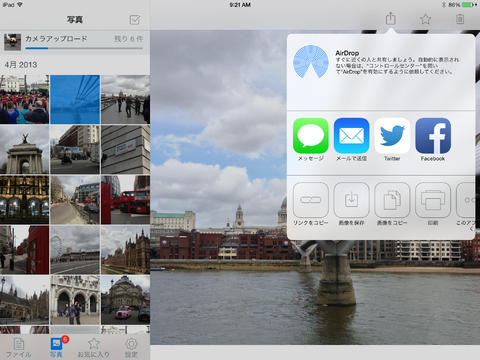Screen dimensions: 480x360
Task: Open the red double-decker buses photo
Action: tap(126, 200)
